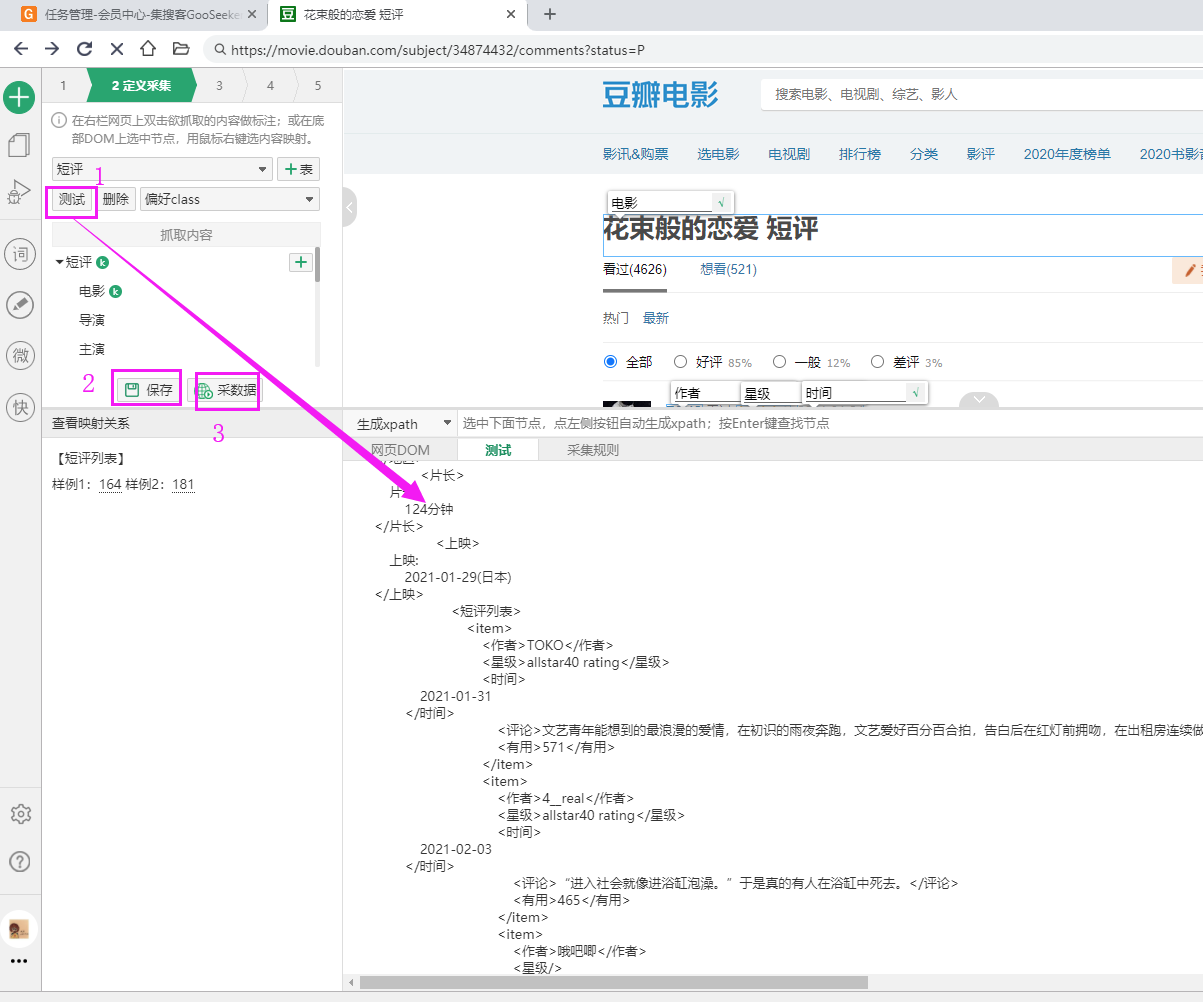The image size is (1203, 1002).
Task: Go to step 4 of the wizard
Action: coord(270,85)
